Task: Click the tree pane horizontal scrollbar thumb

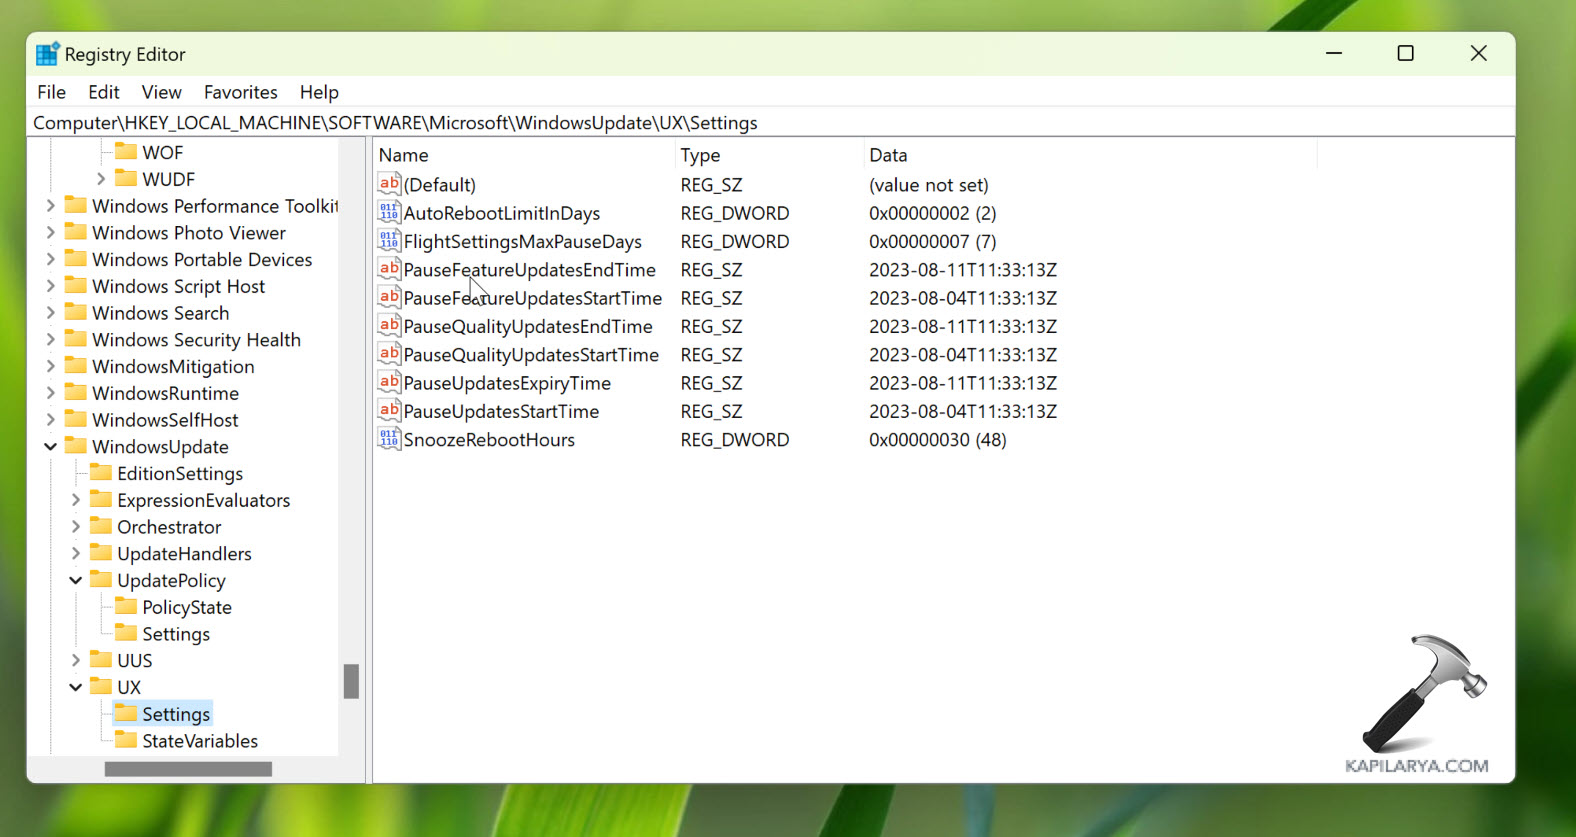Action: [x=188, y=769]
